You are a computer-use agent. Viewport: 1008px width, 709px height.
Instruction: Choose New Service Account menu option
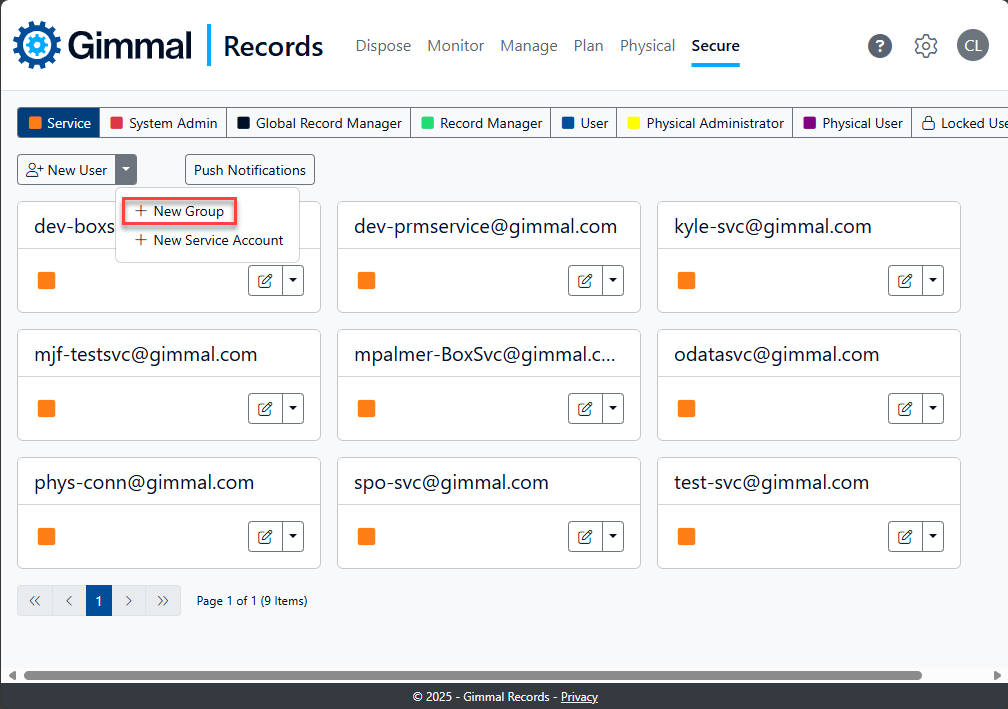[210, 240]
